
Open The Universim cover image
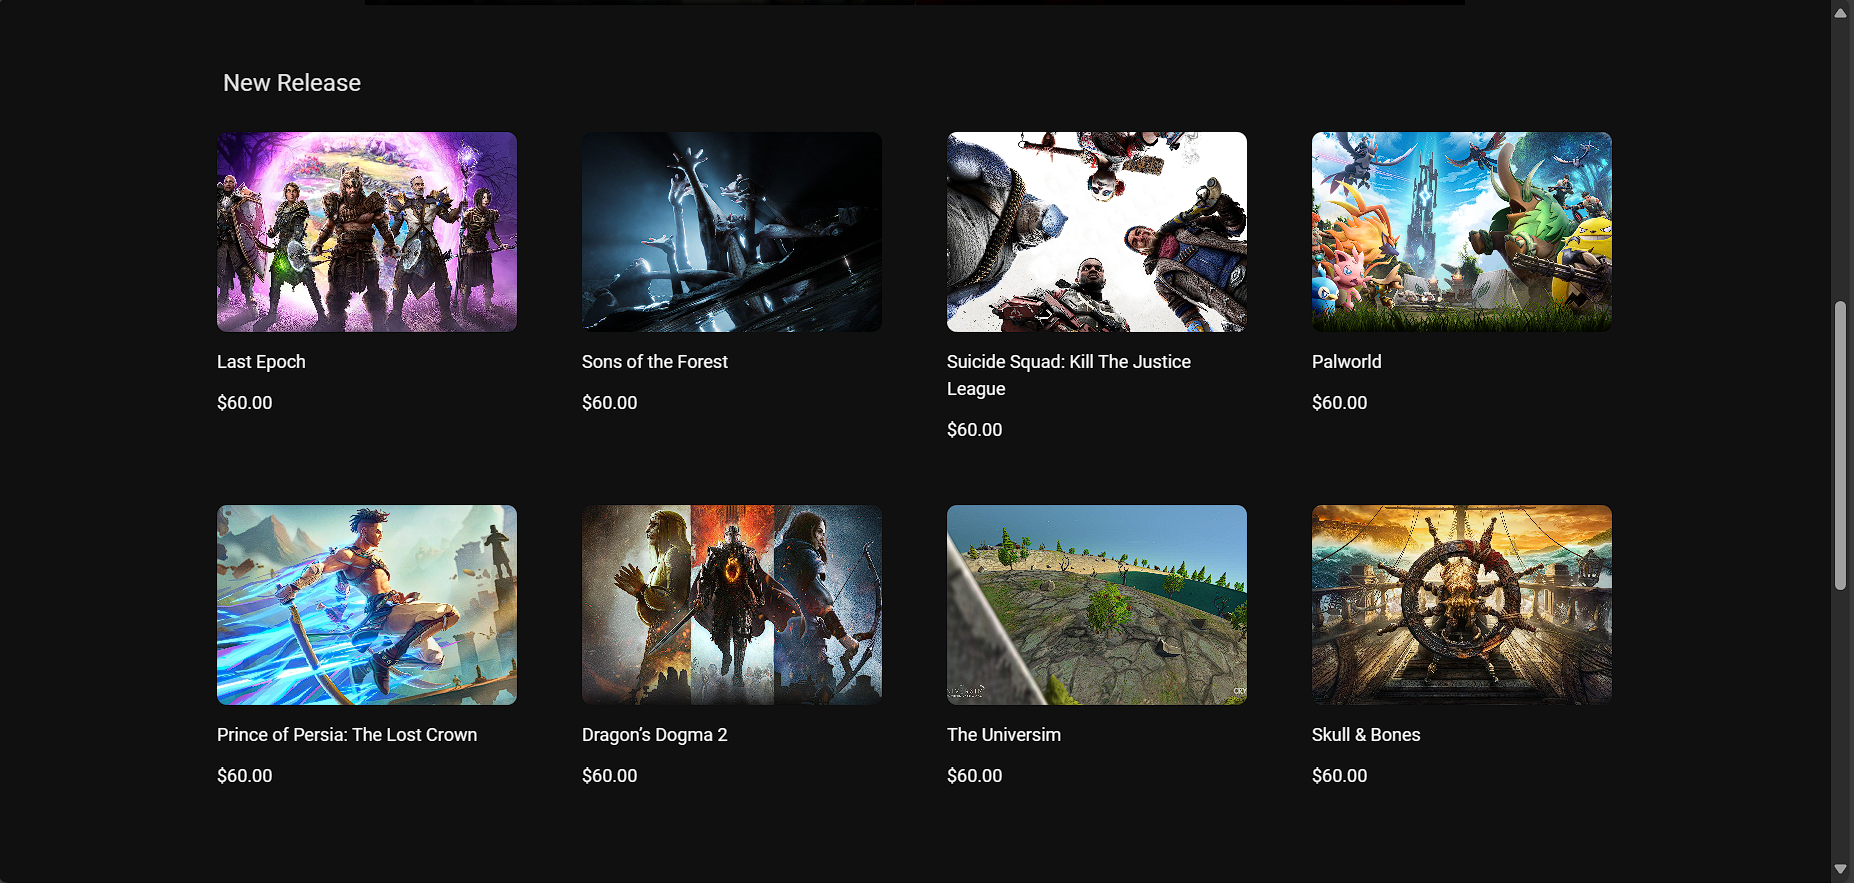coord(1097,605)
